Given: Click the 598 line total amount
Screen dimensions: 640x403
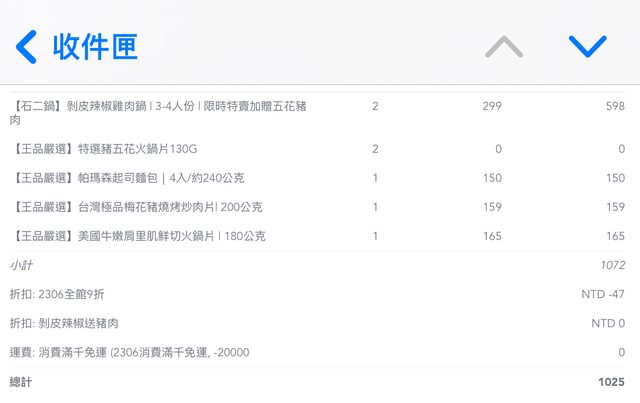Looking at the screenshot, I should 614,105.
